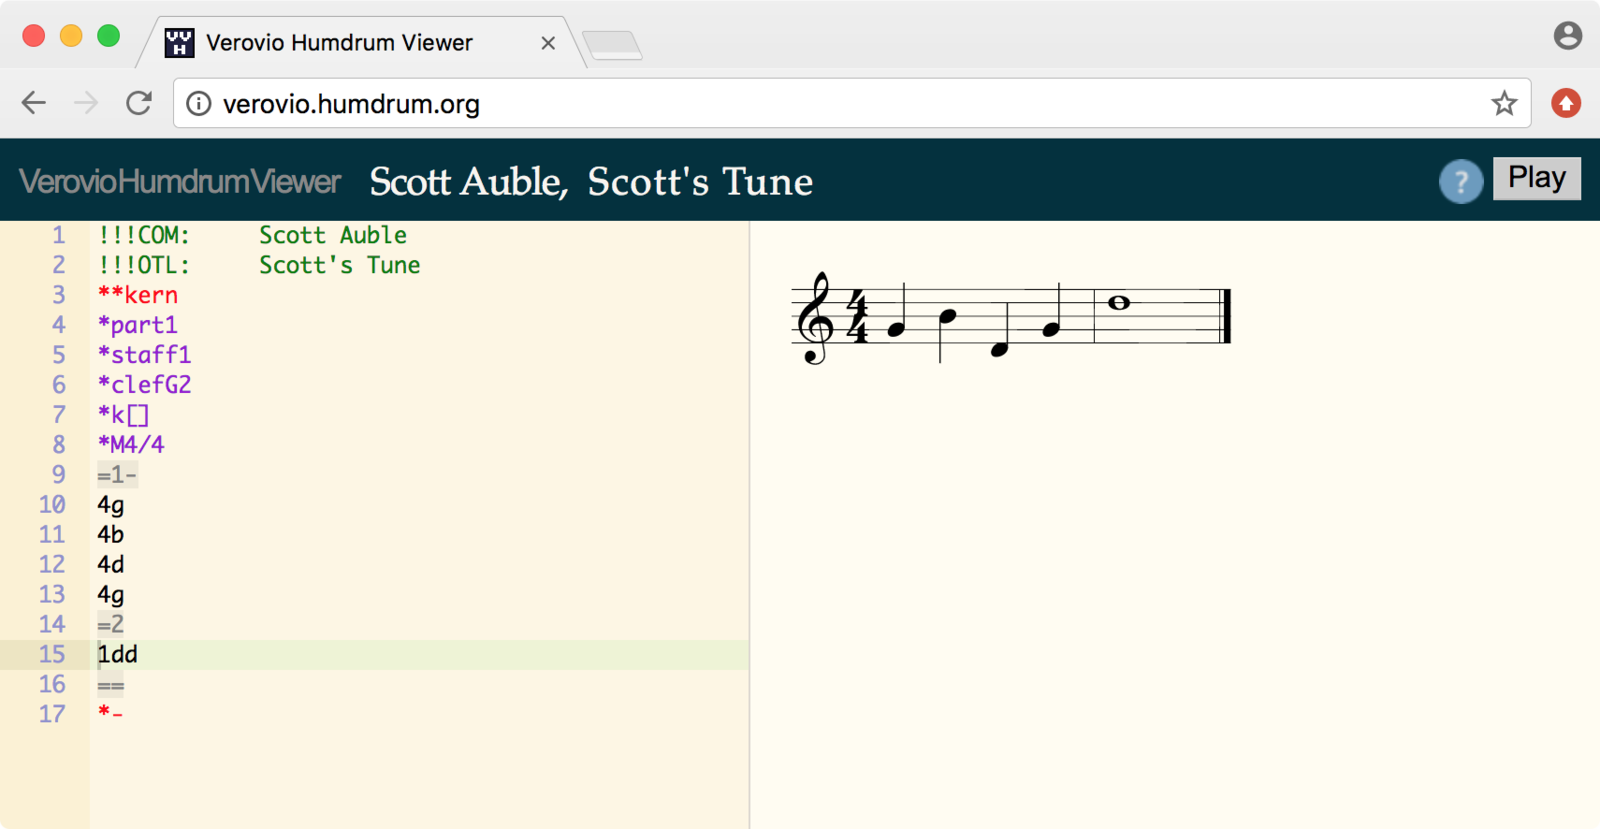This screenshot has width=1600, height=829.
Task: Click the browser back arrow
Action: (34, 103)
